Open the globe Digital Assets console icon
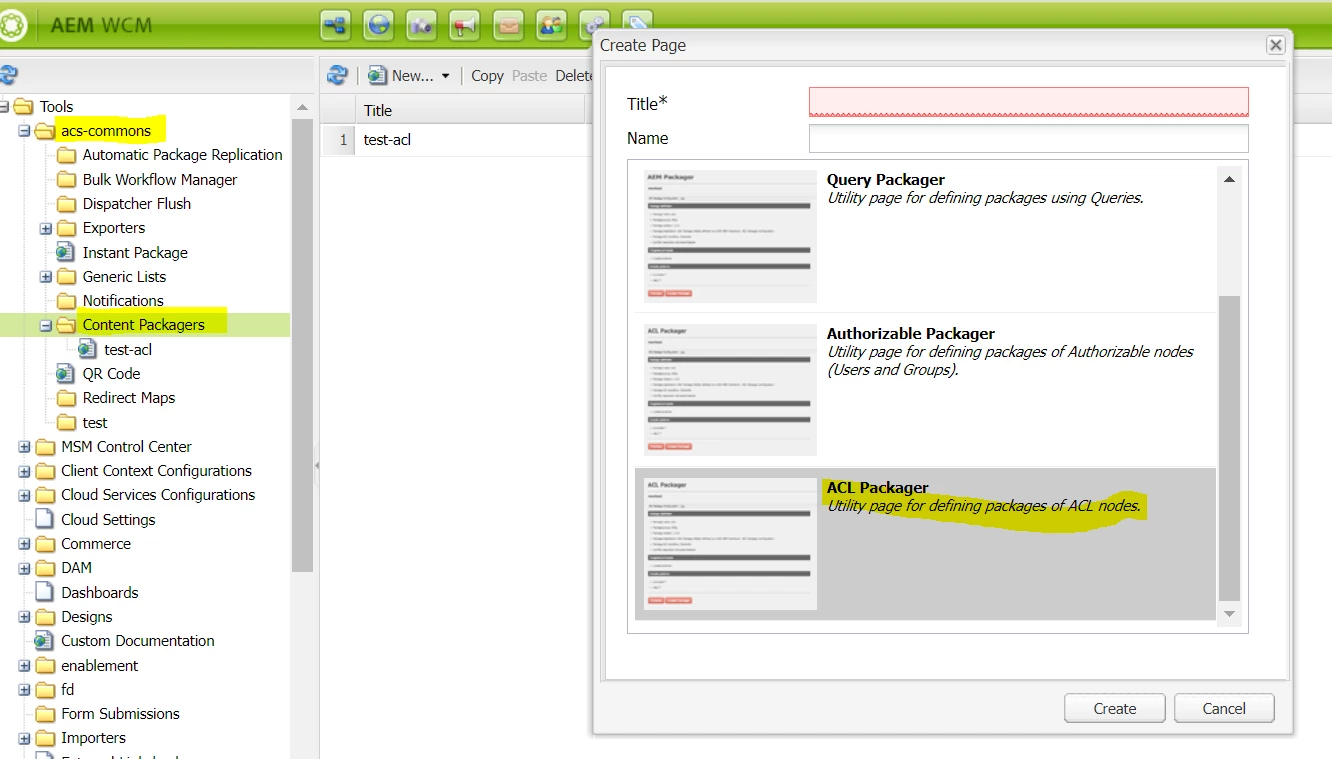Screen dimensions: 1332x759 coord(379,25)
